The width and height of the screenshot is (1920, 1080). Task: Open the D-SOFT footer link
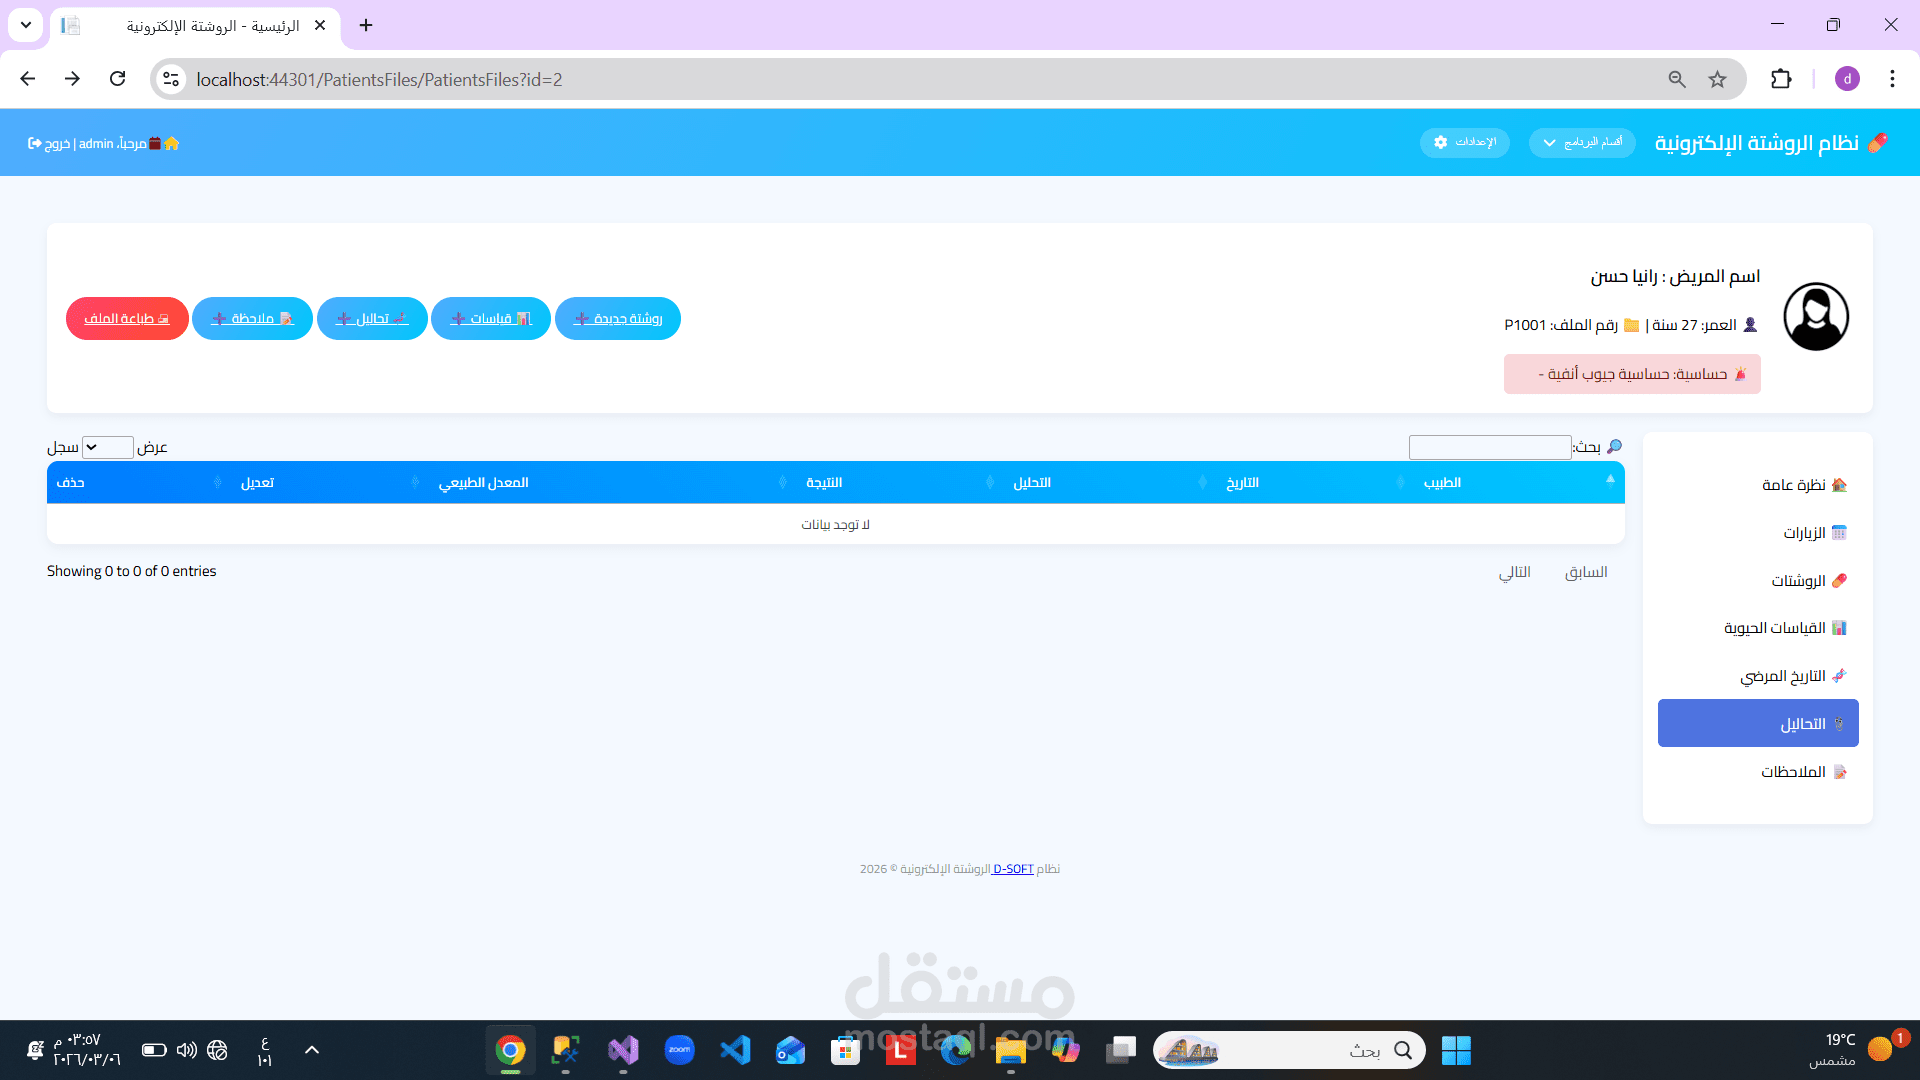tap(1013, 869)
